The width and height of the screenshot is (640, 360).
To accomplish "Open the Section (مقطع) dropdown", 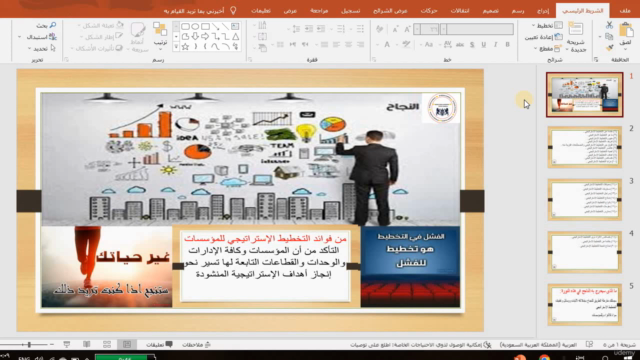I will pyautogui.click(x=548, y=49).
